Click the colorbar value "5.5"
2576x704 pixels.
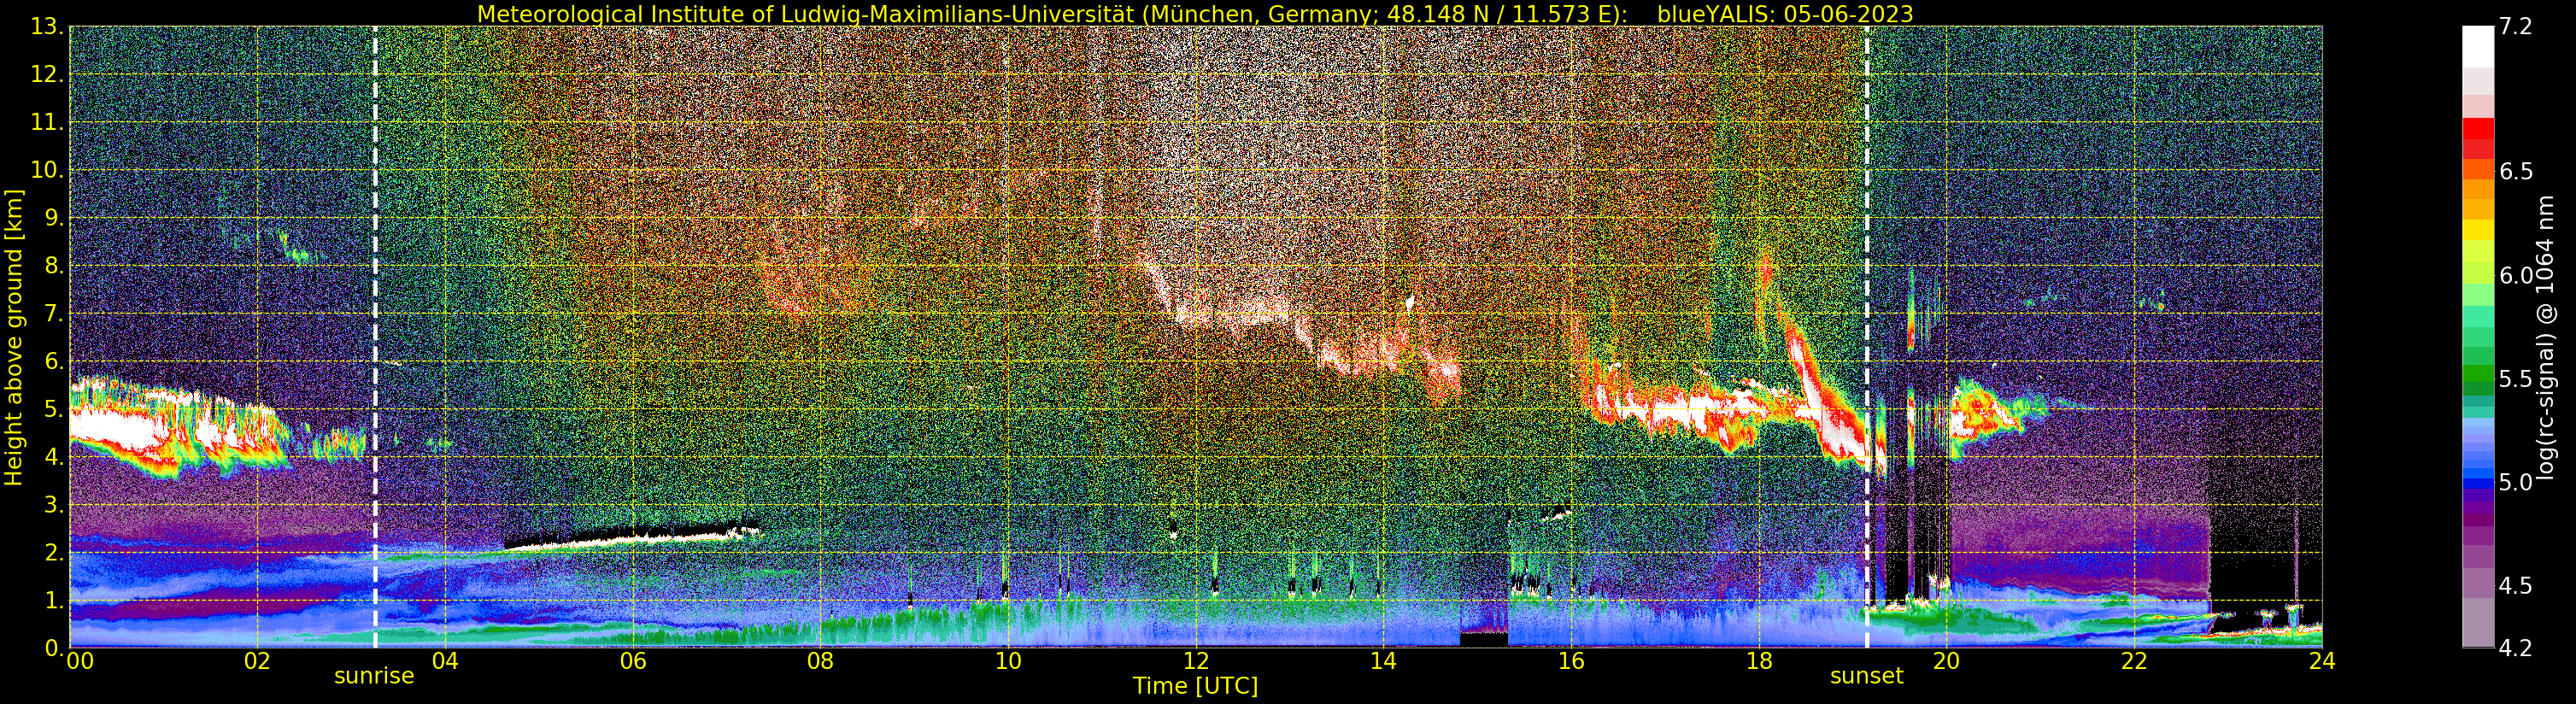click(2516, 379)
